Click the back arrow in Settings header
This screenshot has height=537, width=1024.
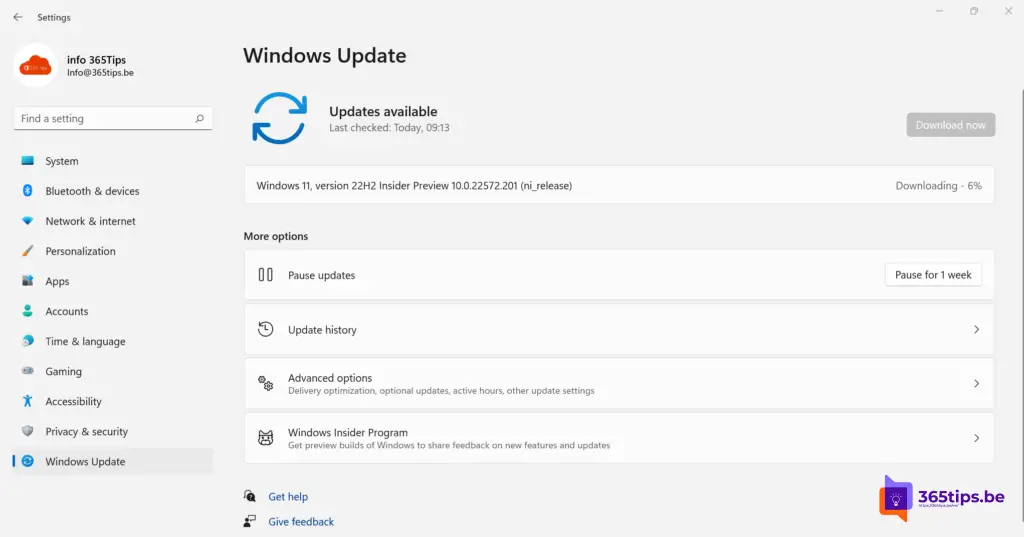(18, 18)
